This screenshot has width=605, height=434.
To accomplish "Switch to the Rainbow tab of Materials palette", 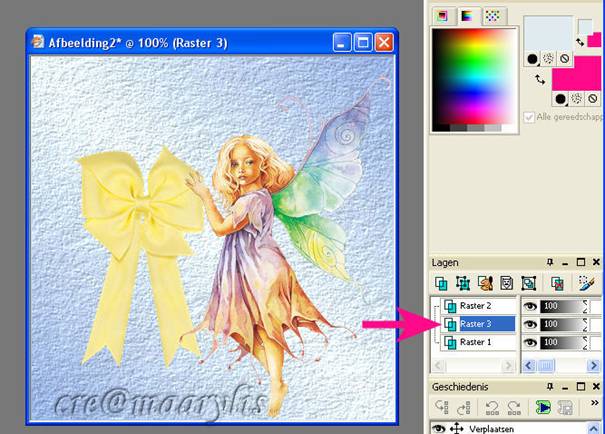I will click(x=467, y=16).
